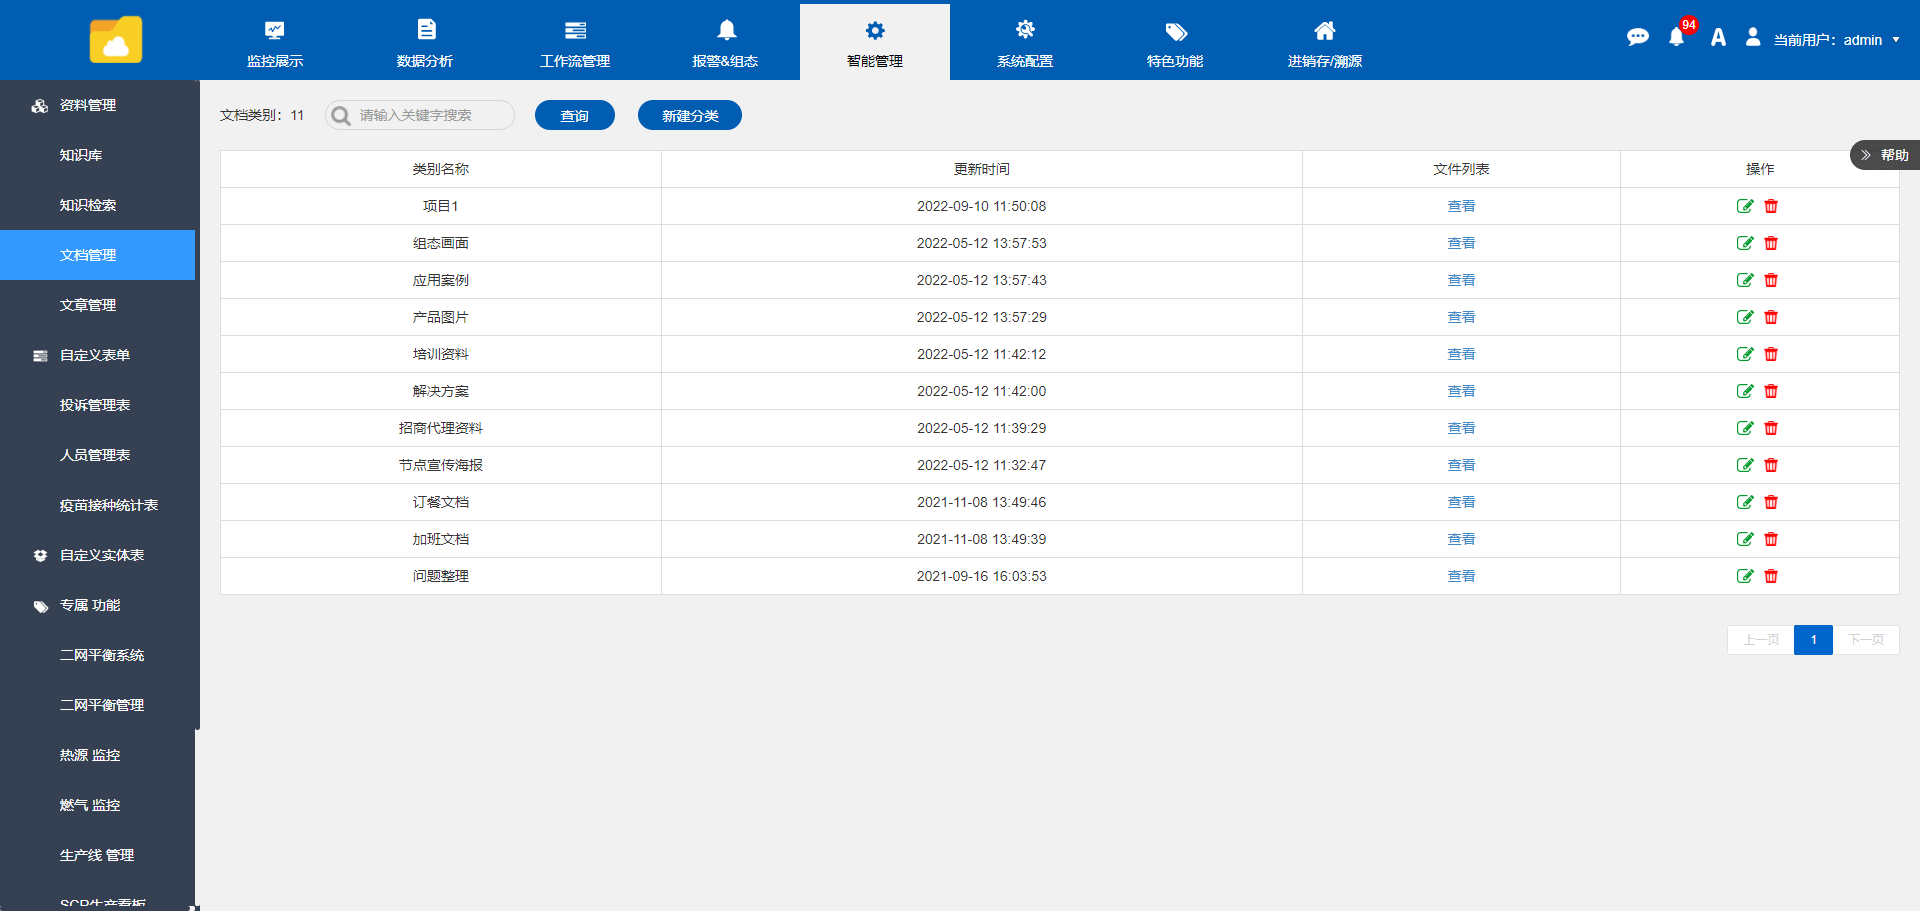Open the 特色功能 top tab
Viewport: 1920px width, 911px height.
tap(1175, 42)
